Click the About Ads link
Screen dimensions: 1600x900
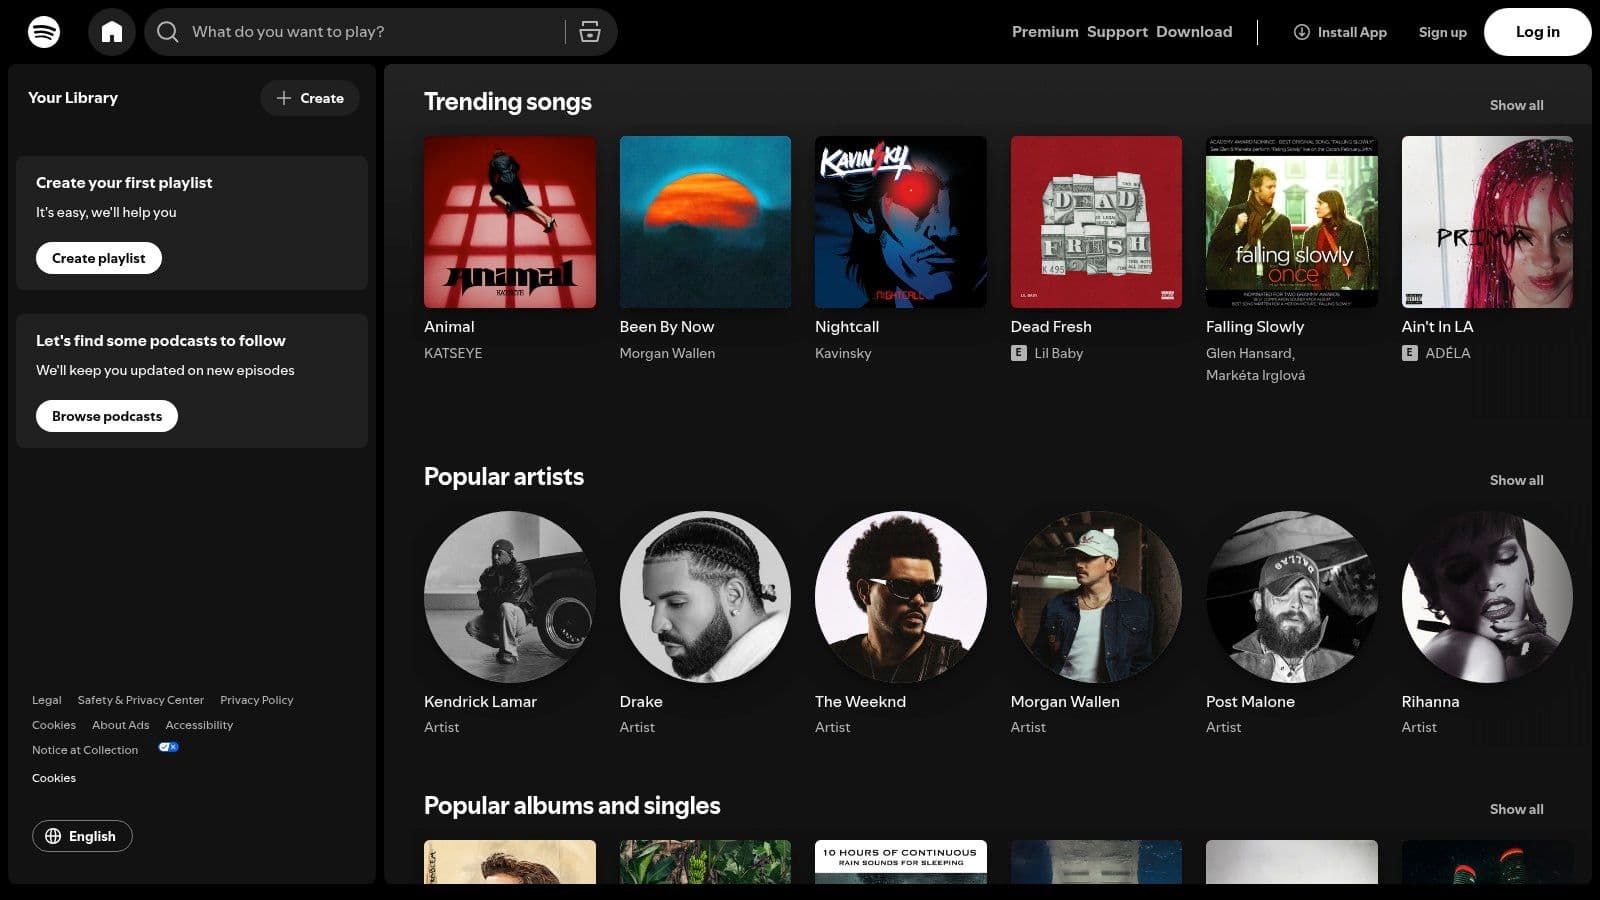(121, 725)
